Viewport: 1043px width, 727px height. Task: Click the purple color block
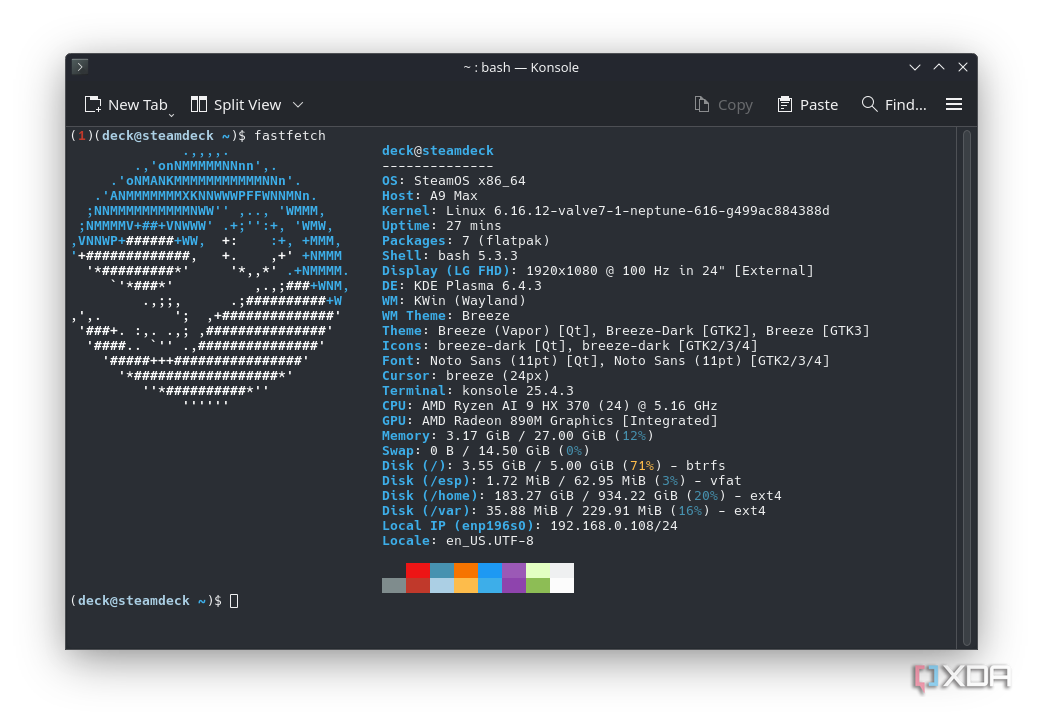tap(514, 570)
